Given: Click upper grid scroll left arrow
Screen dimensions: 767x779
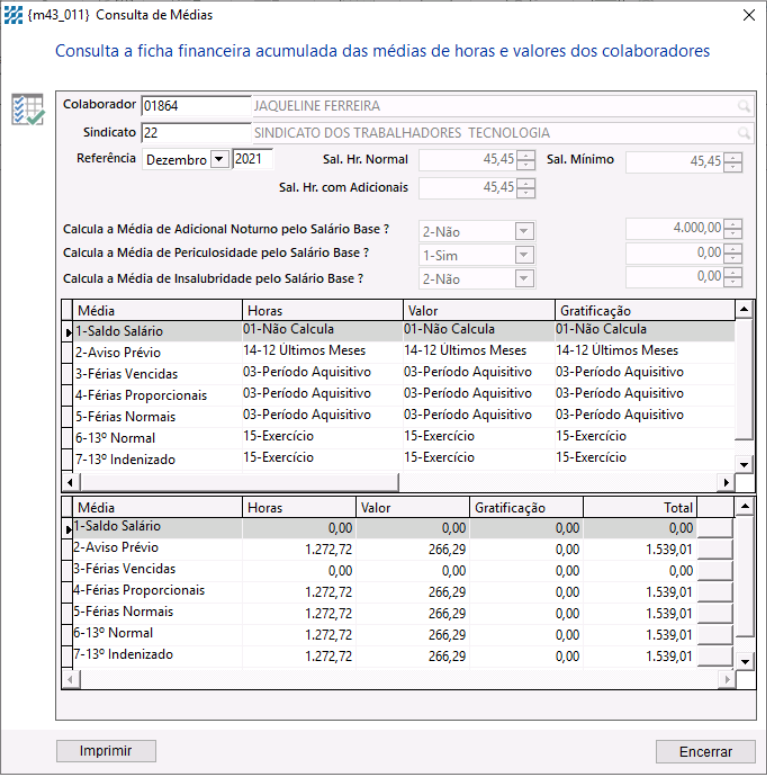Looking at the screenshot, I should [x=70, y=482].
